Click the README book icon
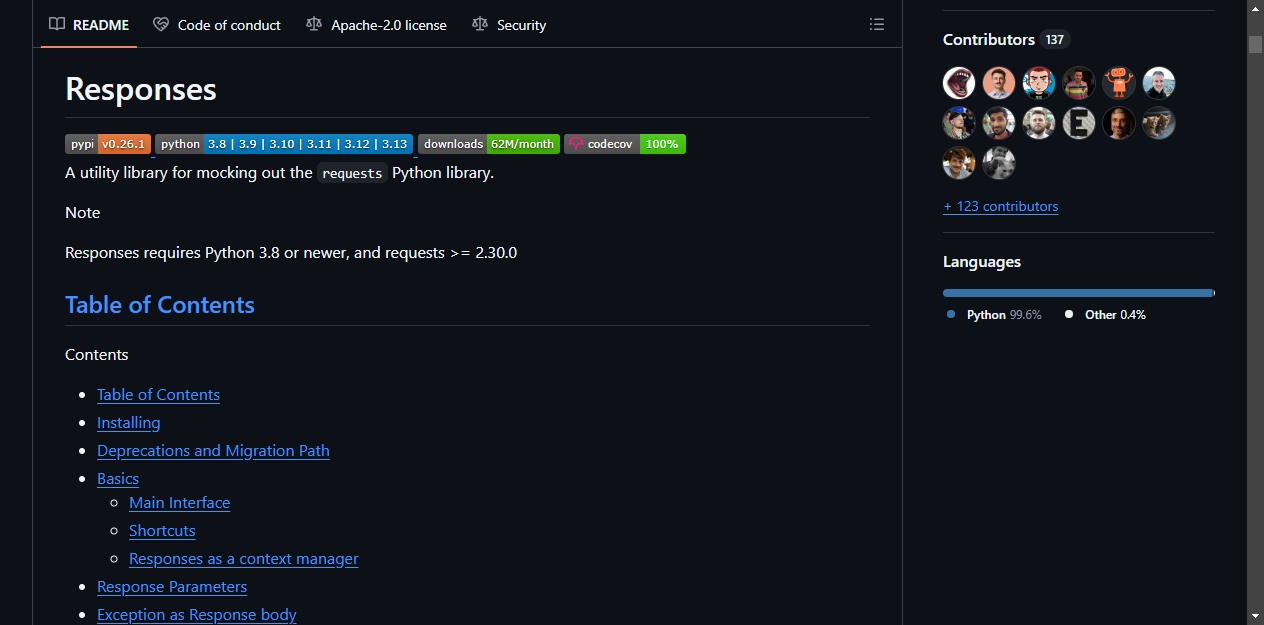This screenshot has width=1264, height=625. 57,25
